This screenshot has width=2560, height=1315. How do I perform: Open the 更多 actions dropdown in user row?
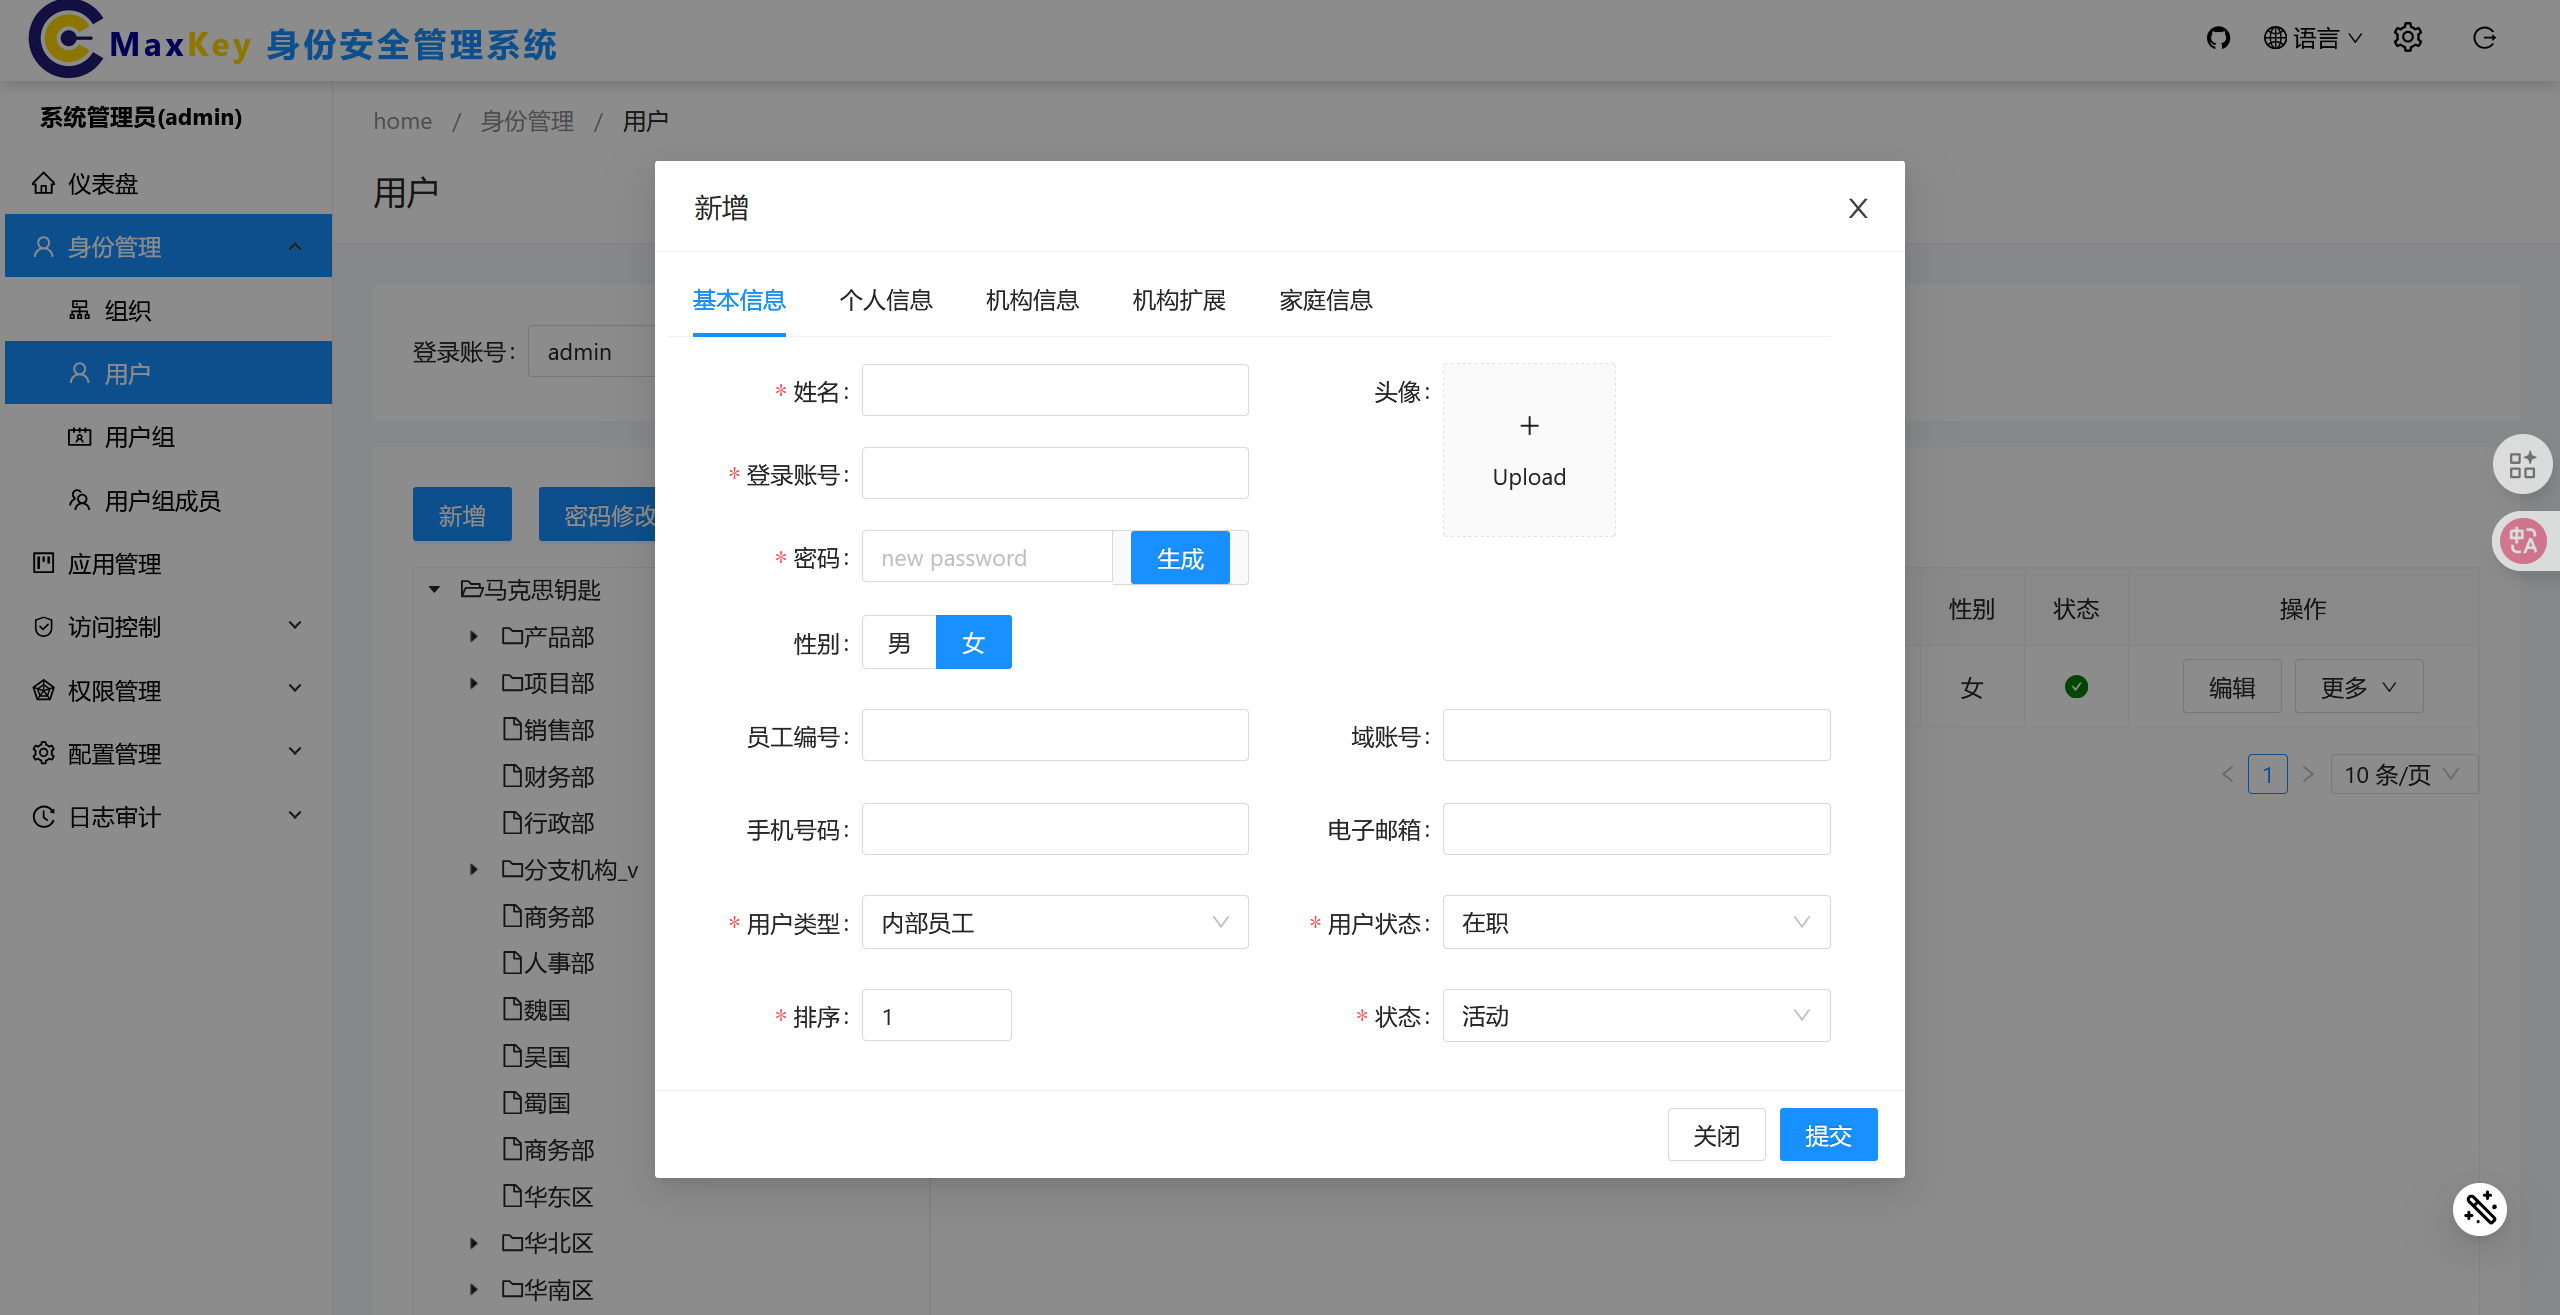pos(2357,687)
